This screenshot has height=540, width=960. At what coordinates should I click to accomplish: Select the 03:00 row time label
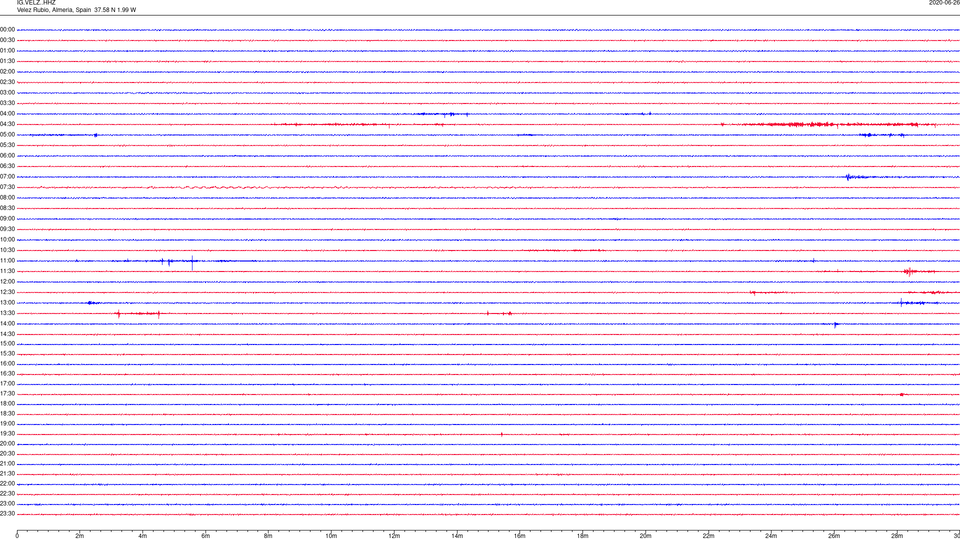click(x=7, y=92)
